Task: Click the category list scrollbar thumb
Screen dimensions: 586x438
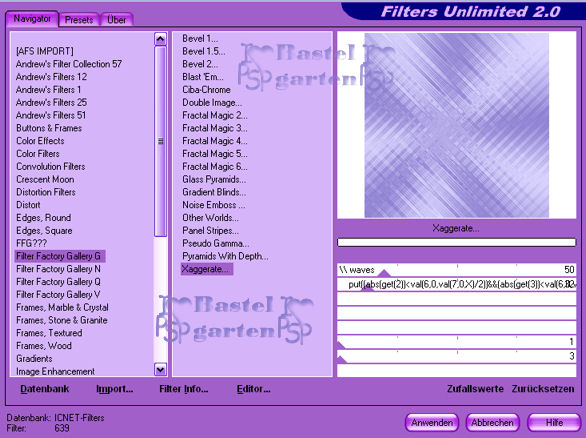Action: click(x=160, y=141)
